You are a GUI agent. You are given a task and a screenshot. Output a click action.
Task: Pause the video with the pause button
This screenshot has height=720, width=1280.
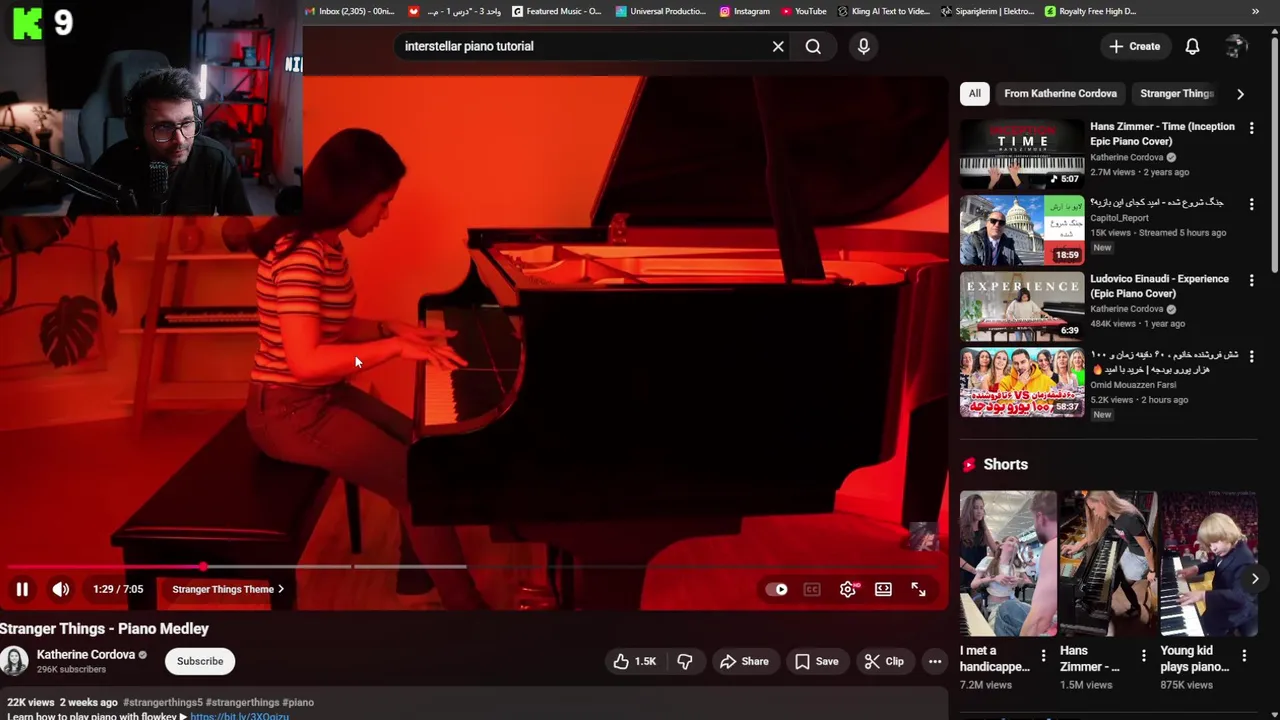tap(21, 589)
